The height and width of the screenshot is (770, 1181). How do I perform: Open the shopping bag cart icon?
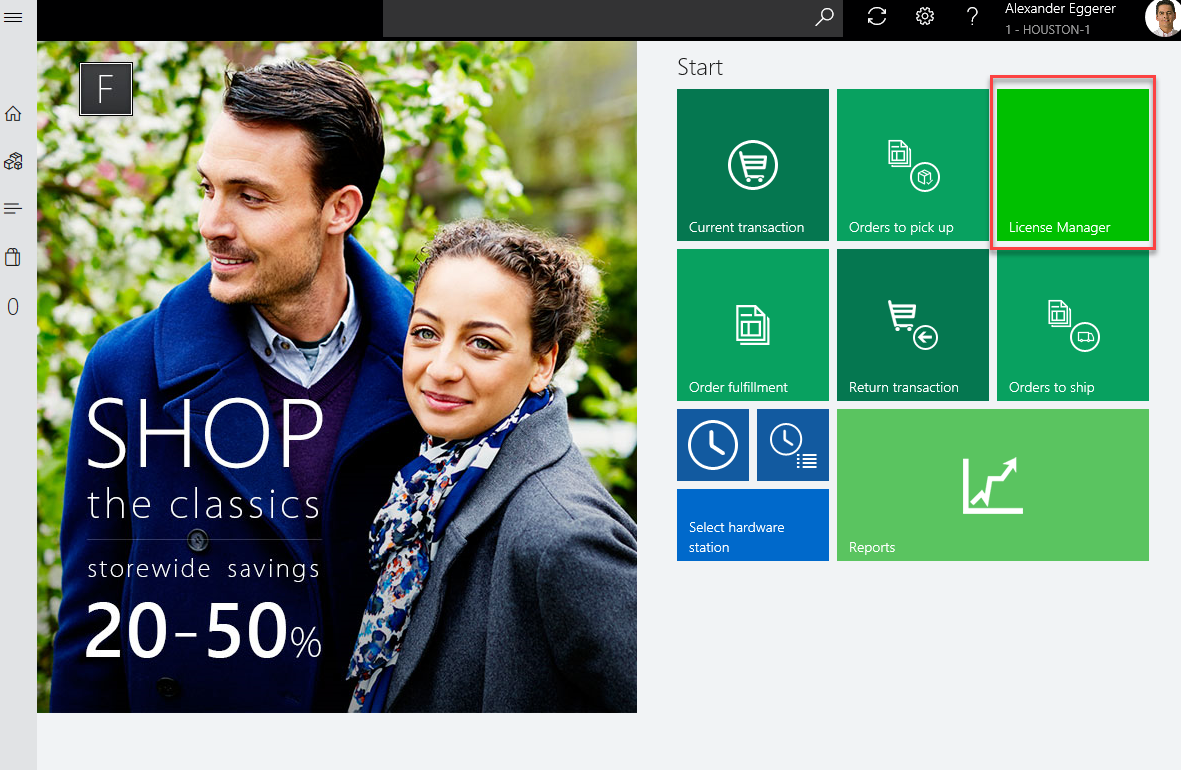click(13, 257)
